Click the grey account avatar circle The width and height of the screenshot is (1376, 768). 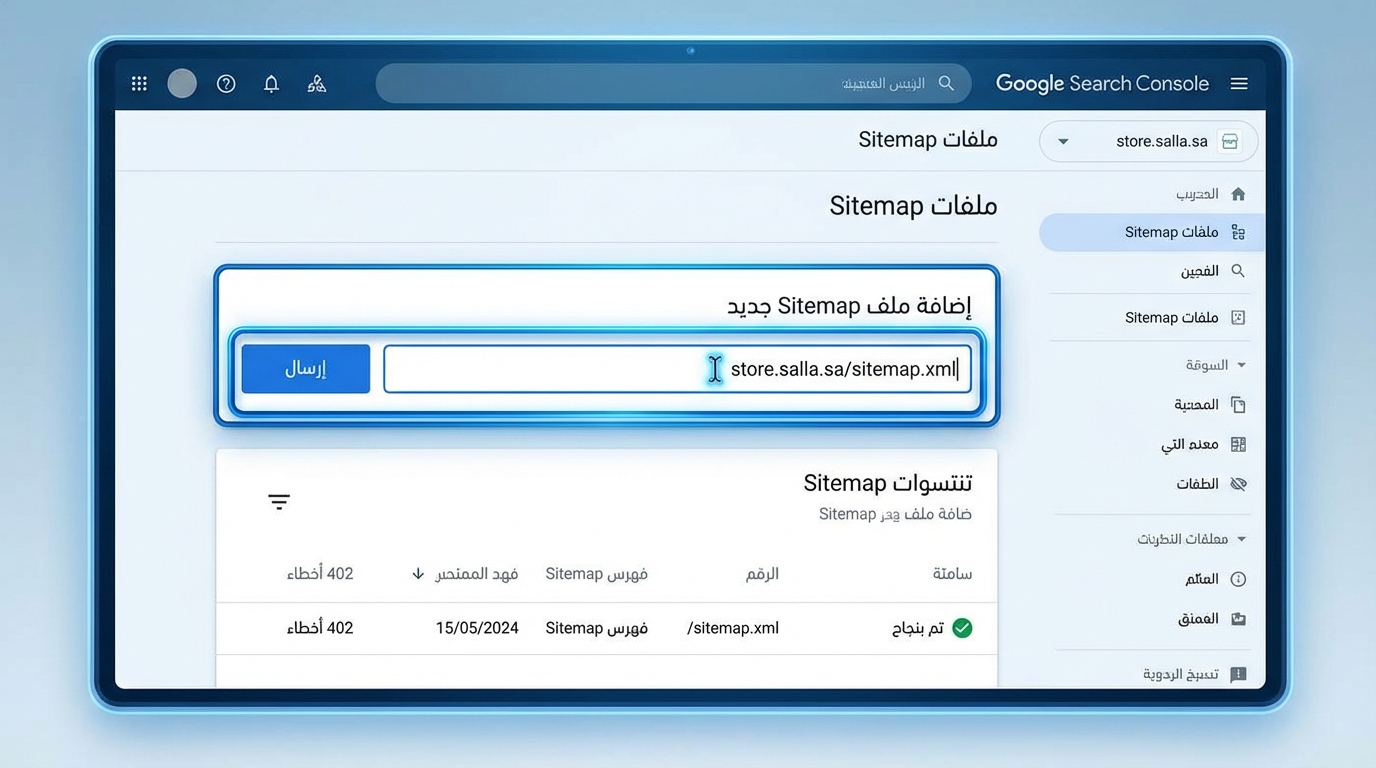(182, 83)
